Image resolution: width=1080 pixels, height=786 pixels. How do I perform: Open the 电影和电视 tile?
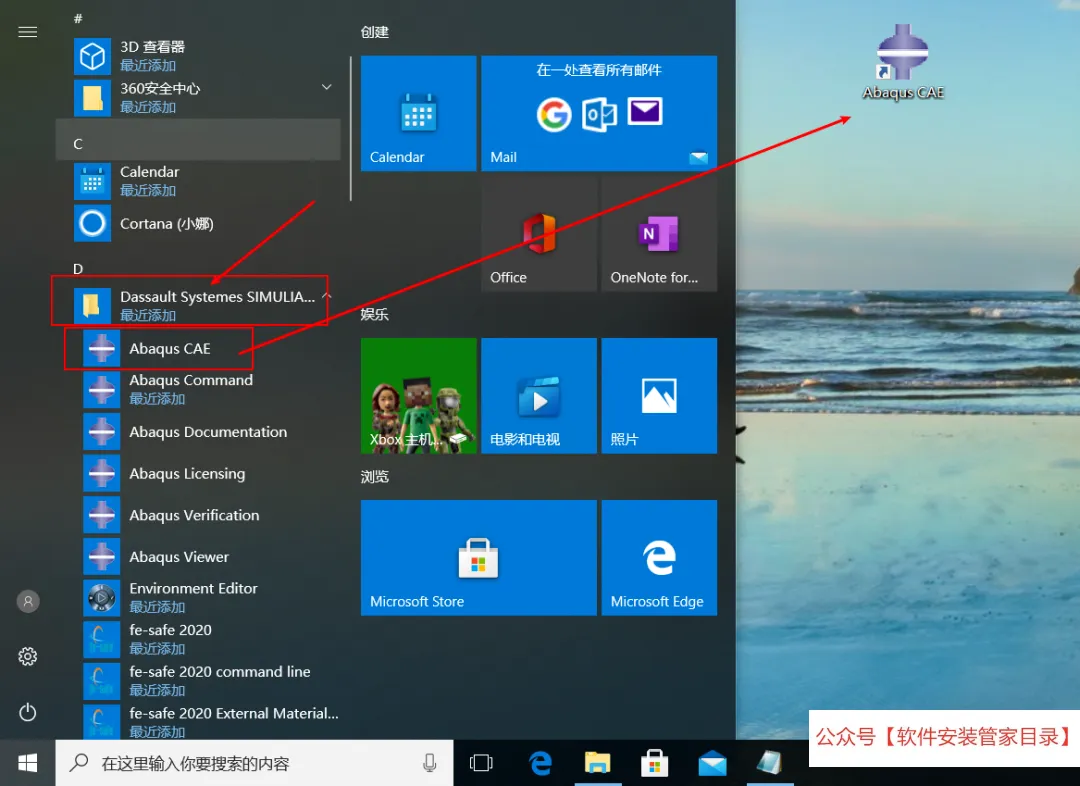(x=539, y=395)
